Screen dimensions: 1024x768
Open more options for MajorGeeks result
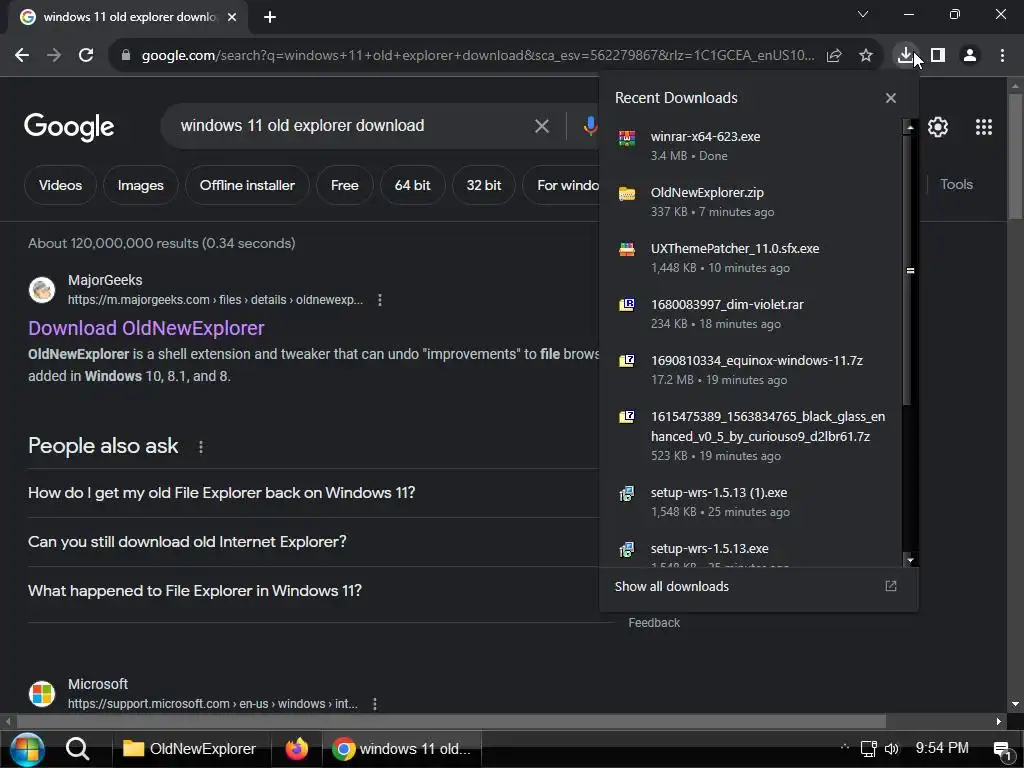379,300
